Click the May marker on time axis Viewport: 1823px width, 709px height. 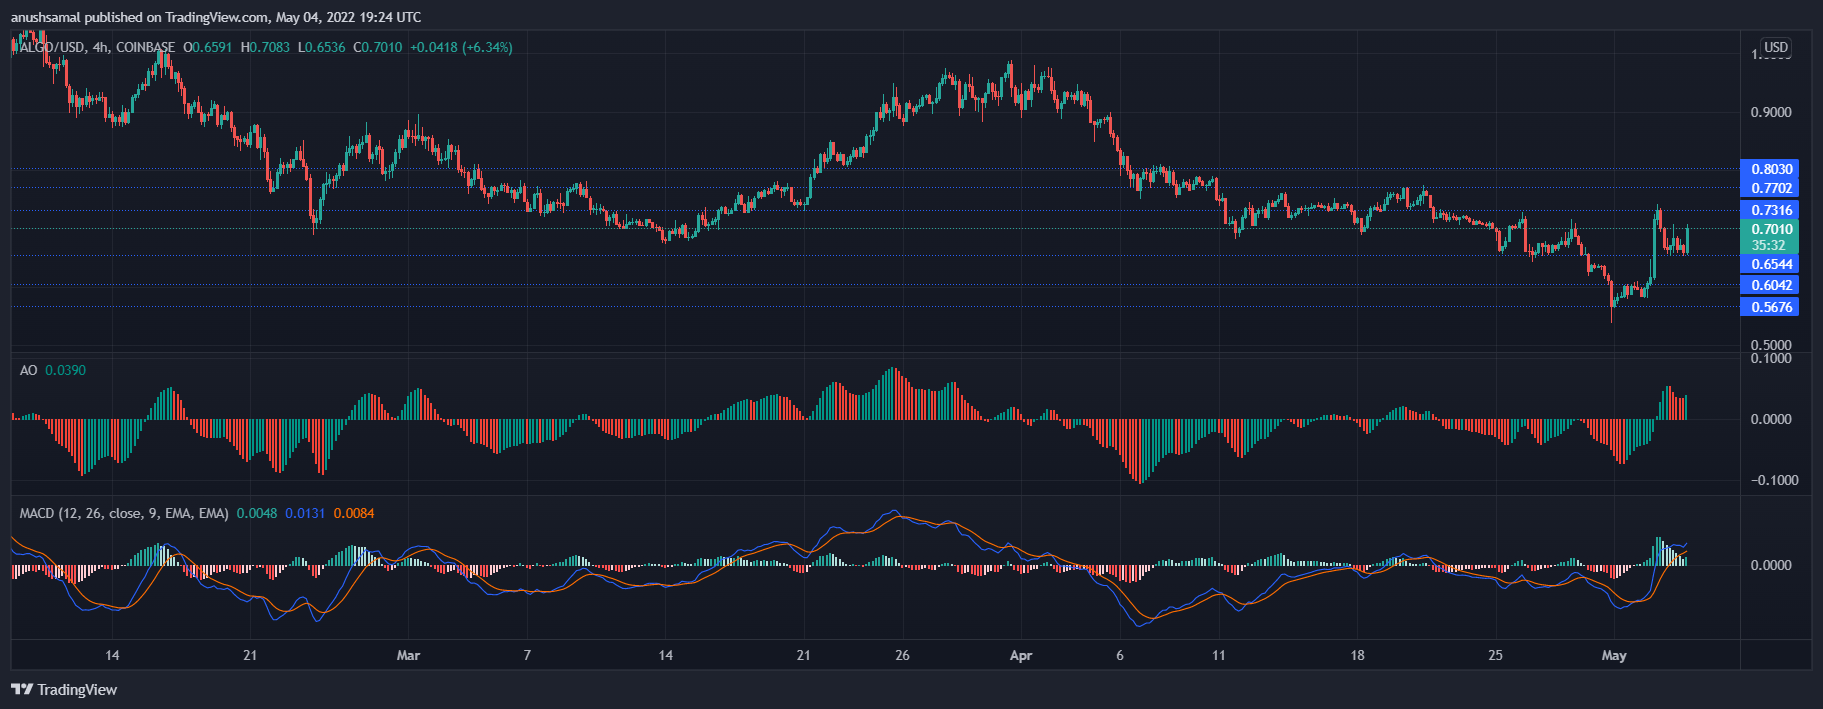tap(1614, 655)
